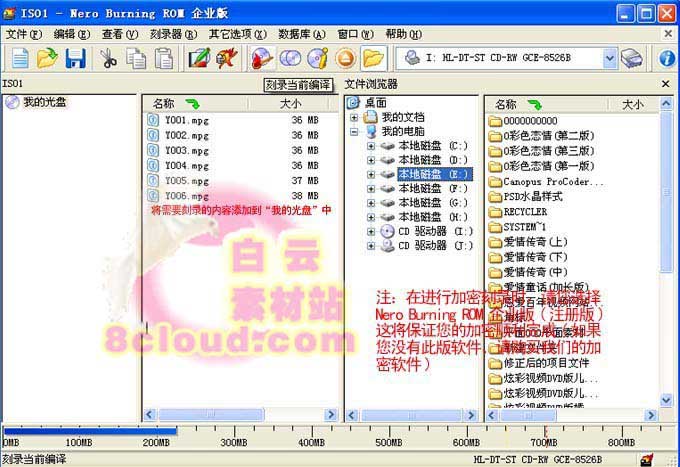Open the recorder selection dropdown
This screenshot has width=680, height=467.
609,58
